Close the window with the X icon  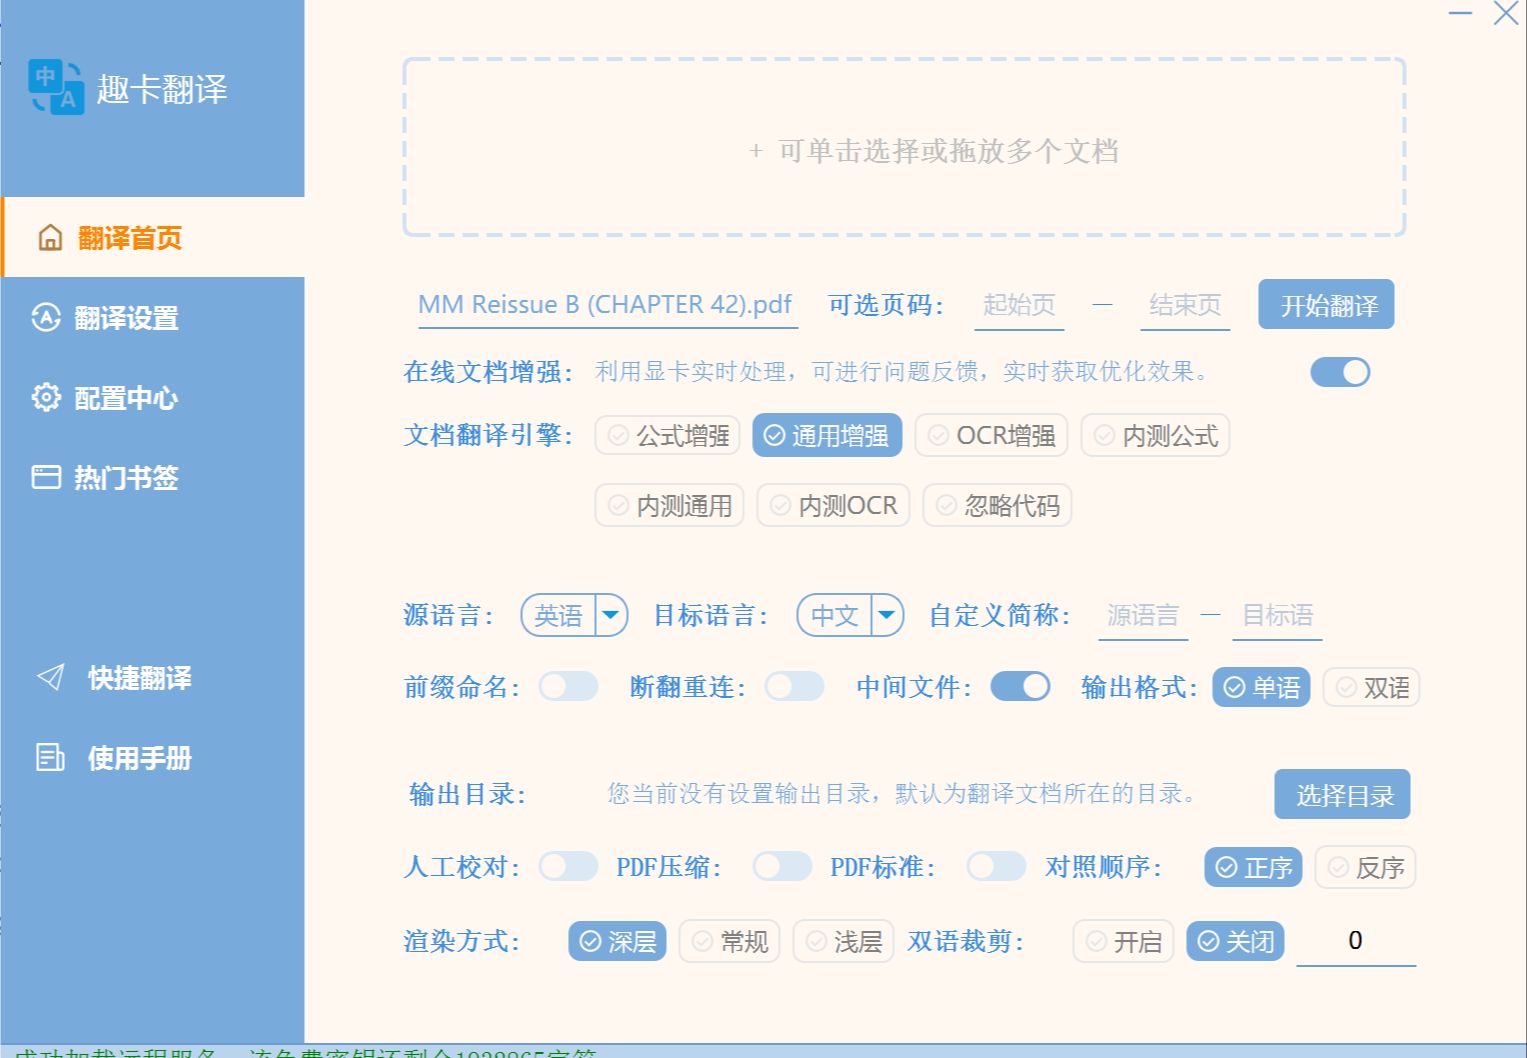pyautogui.click(x=1505, y=14)
